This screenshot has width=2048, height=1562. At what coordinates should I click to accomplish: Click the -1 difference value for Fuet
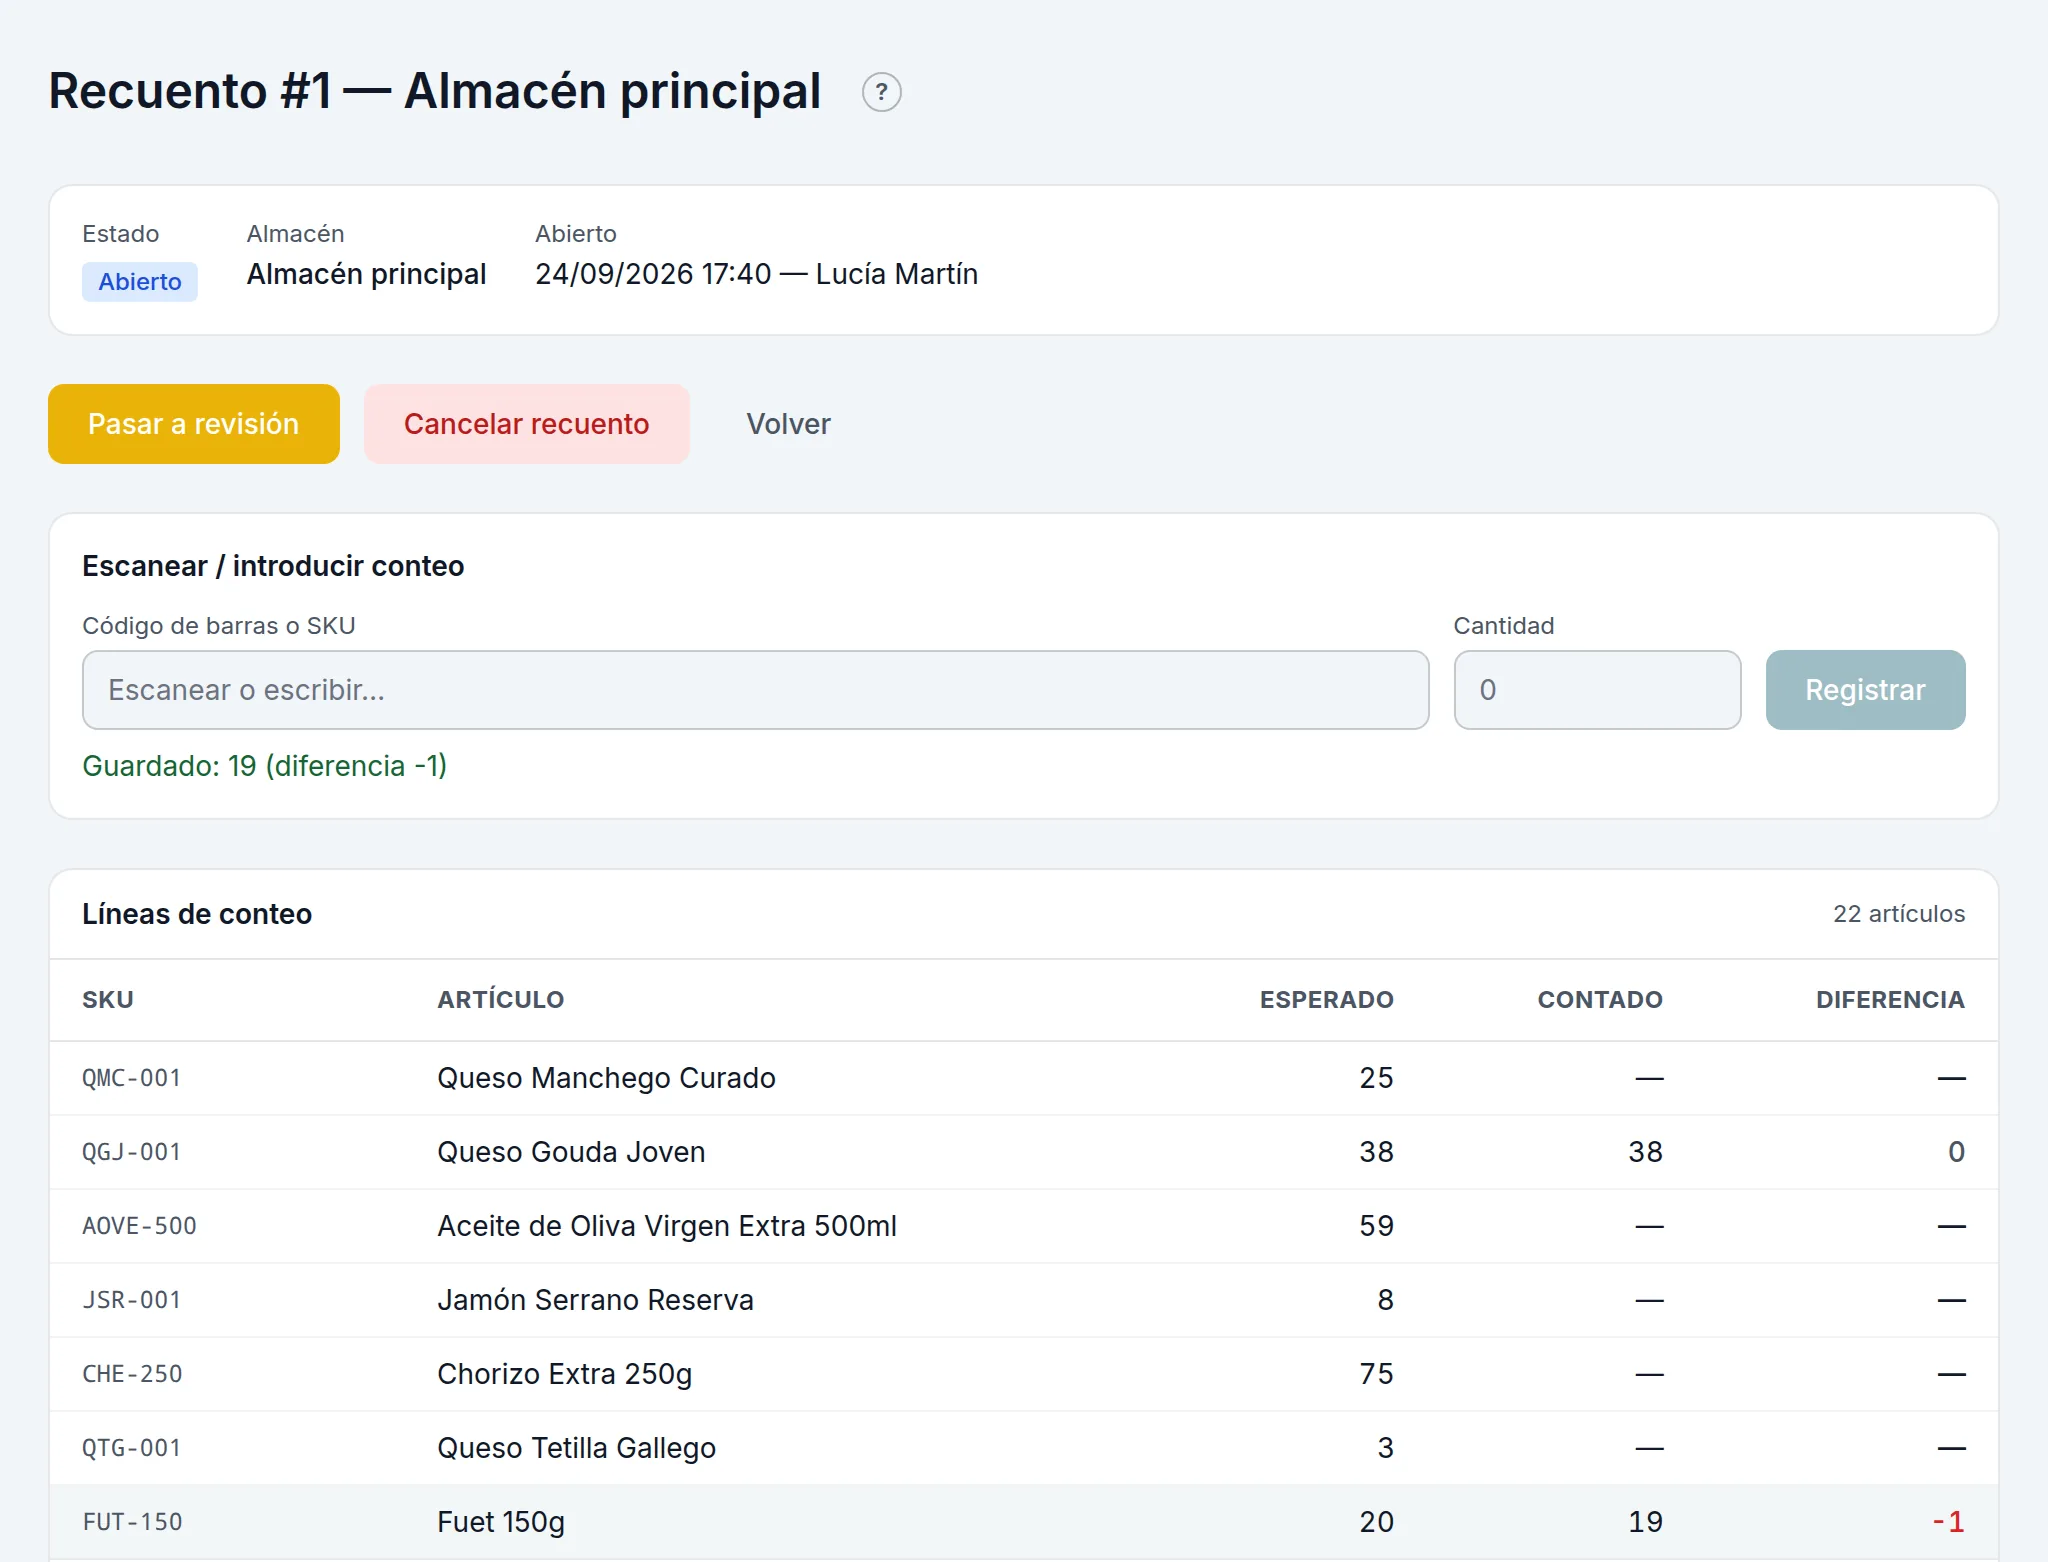click(1948, 1522)
